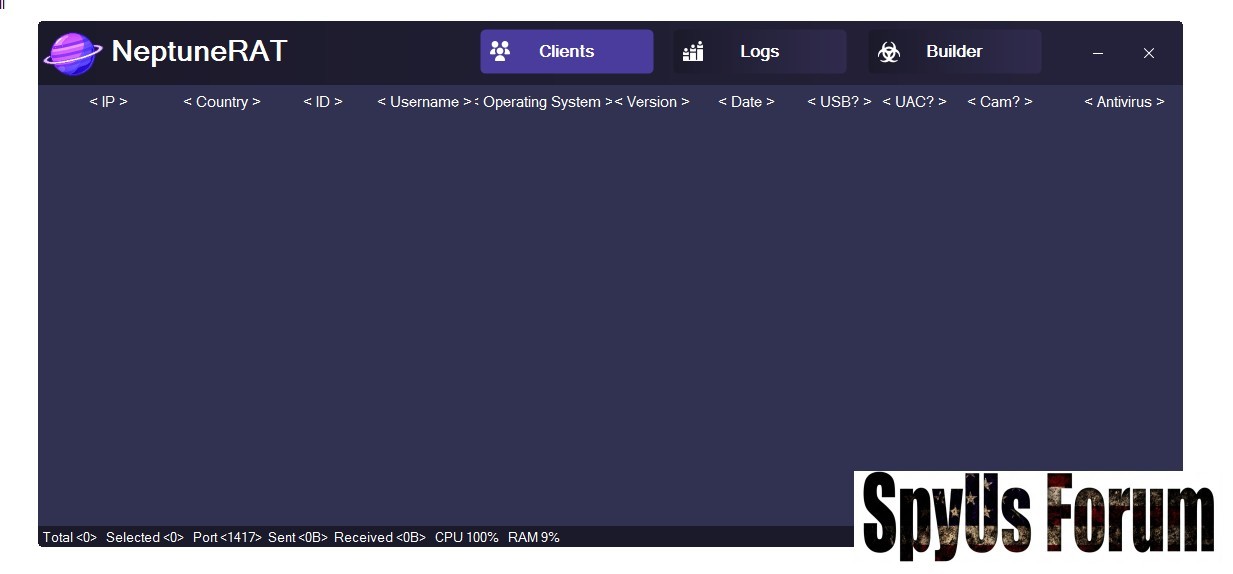Click the Port <1417> status bar item

point(227,538)
